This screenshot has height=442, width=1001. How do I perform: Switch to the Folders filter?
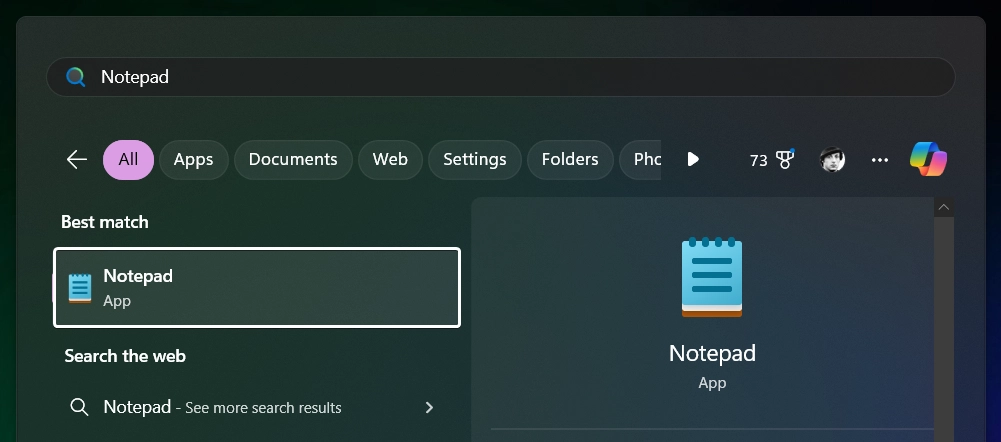click(570, 160)
